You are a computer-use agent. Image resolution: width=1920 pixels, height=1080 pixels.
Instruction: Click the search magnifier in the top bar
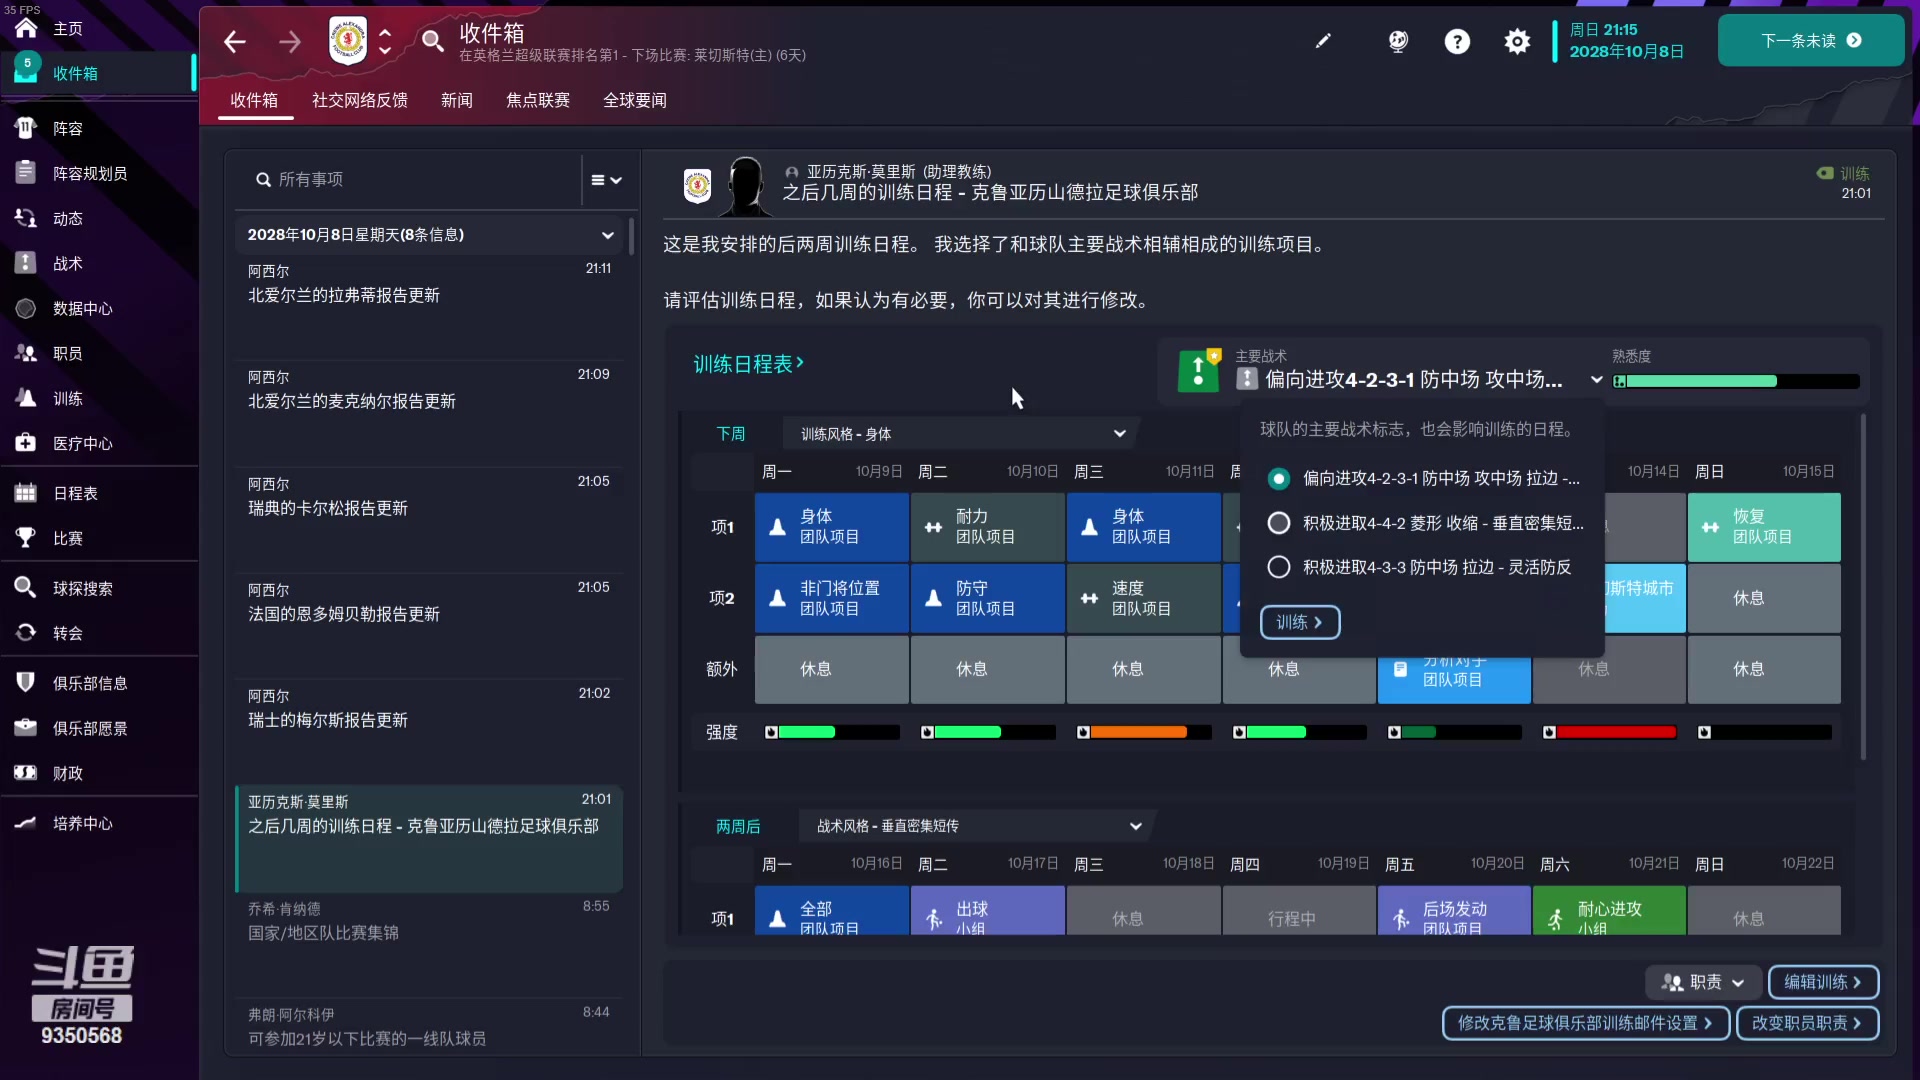[432, 41]
